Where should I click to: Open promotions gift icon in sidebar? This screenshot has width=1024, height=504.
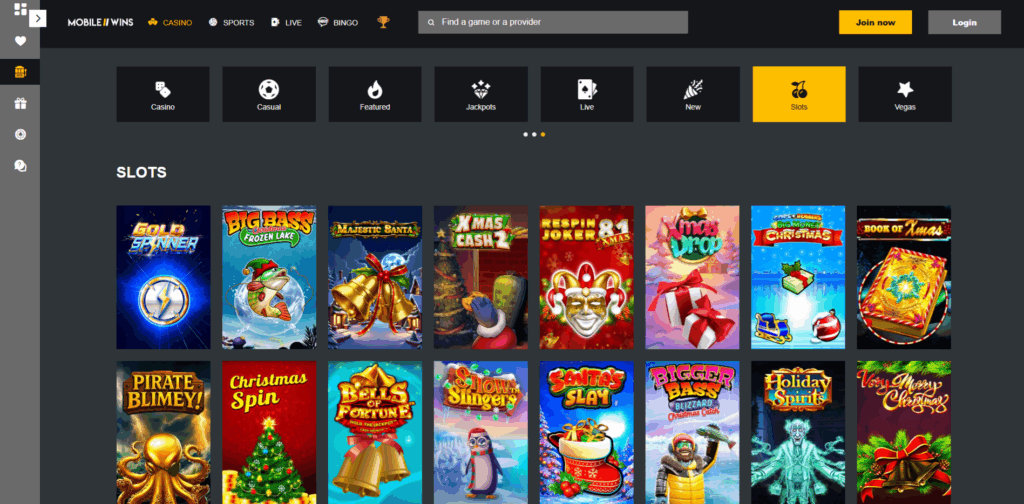[20, 103]
